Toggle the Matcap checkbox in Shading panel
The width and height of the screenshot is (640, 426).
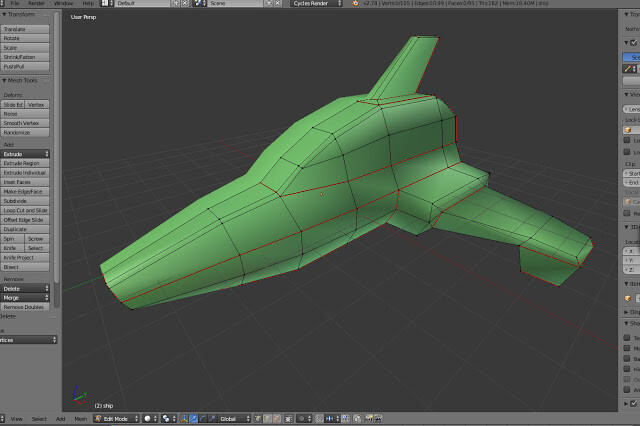click(x=627, y=348)
